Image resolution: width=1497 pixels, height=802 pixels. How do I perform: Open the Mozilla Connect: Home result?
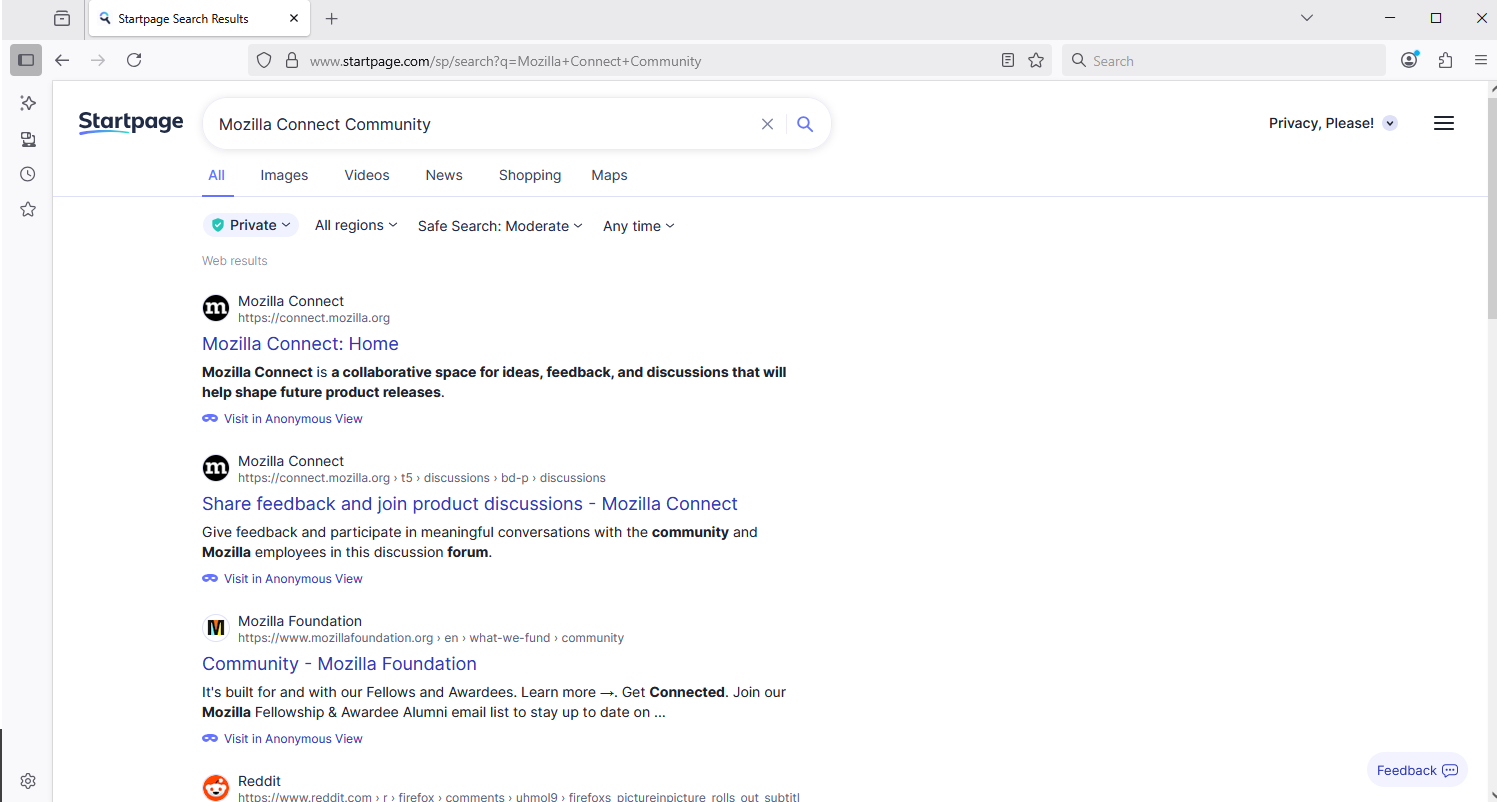pyautogui.click(x=300, y=344)
